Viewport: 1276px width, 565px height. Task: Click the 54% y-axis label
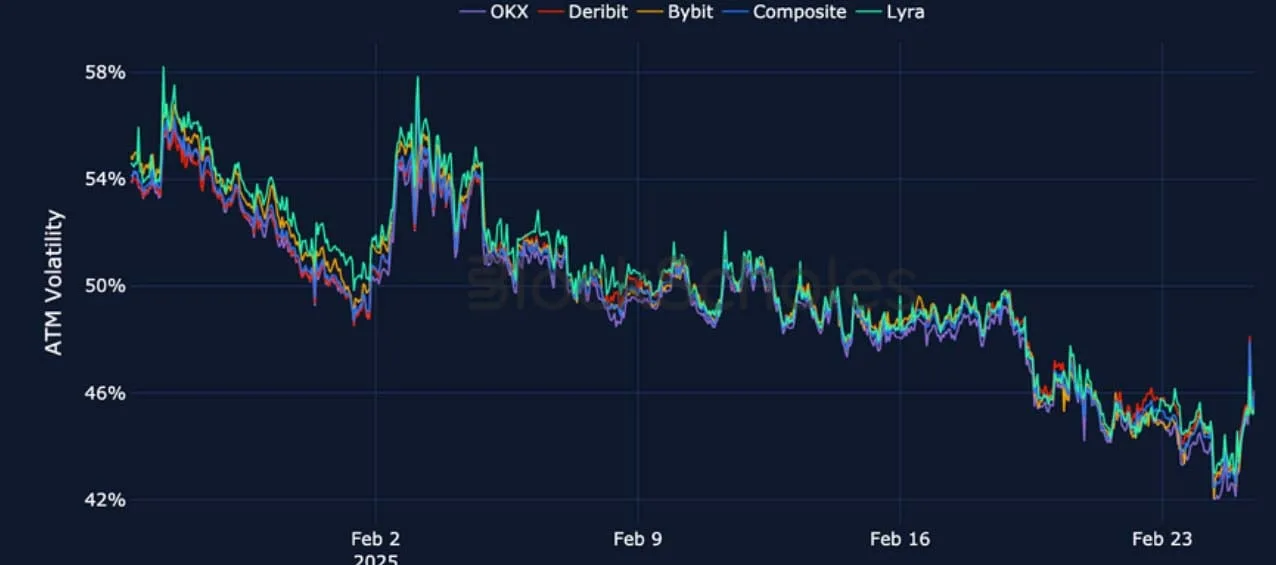[x=105, y=179]
